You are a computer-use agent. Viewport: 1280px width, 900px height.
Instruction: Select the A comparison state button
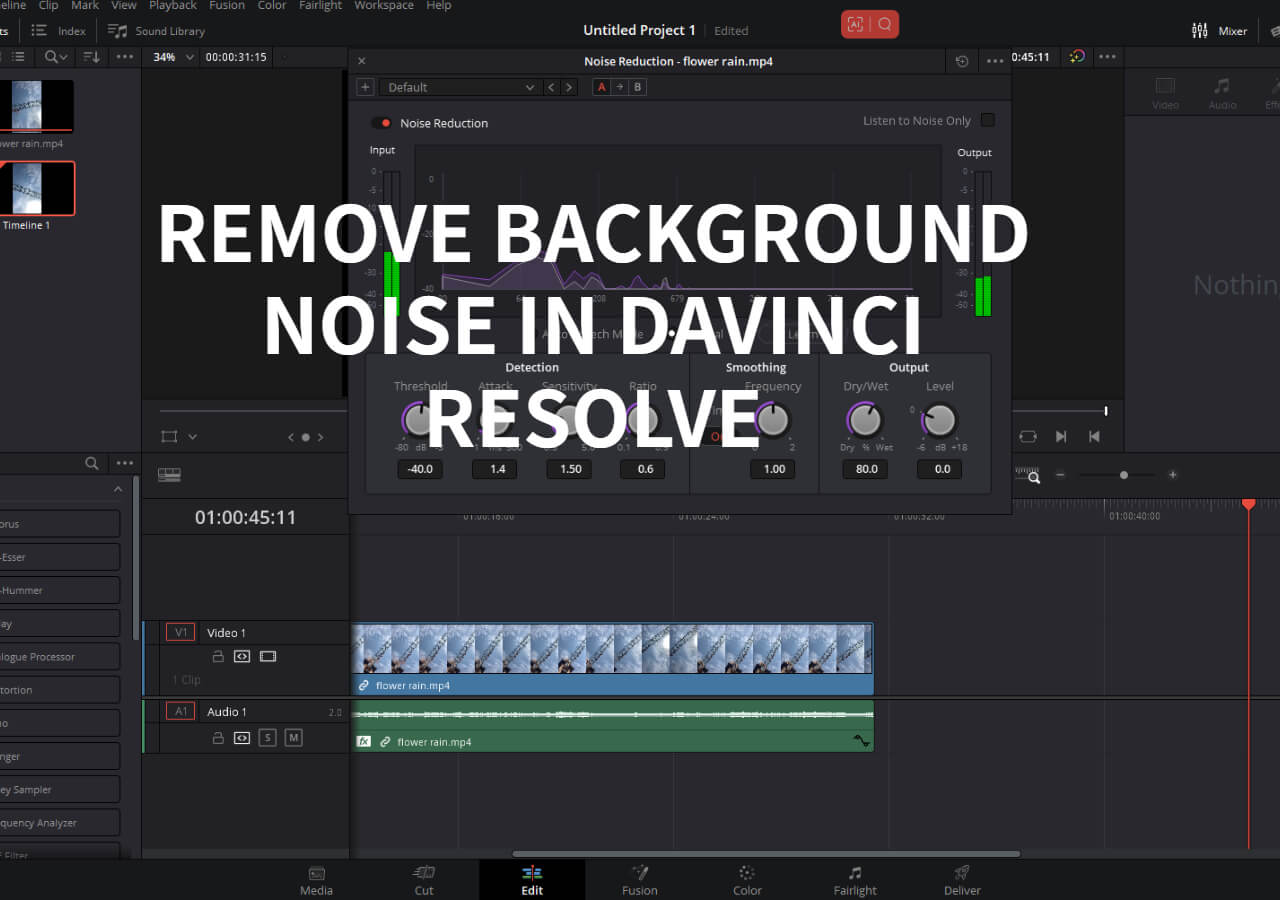601,87
